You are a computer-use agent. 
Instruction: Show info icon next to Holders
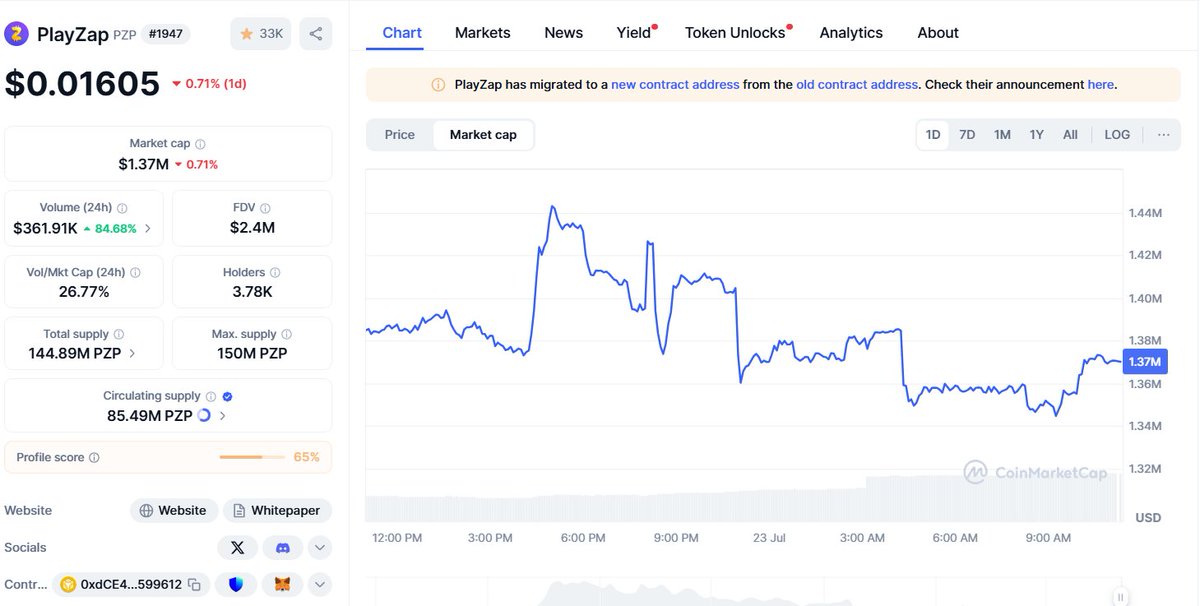click(x=275, y=272)
